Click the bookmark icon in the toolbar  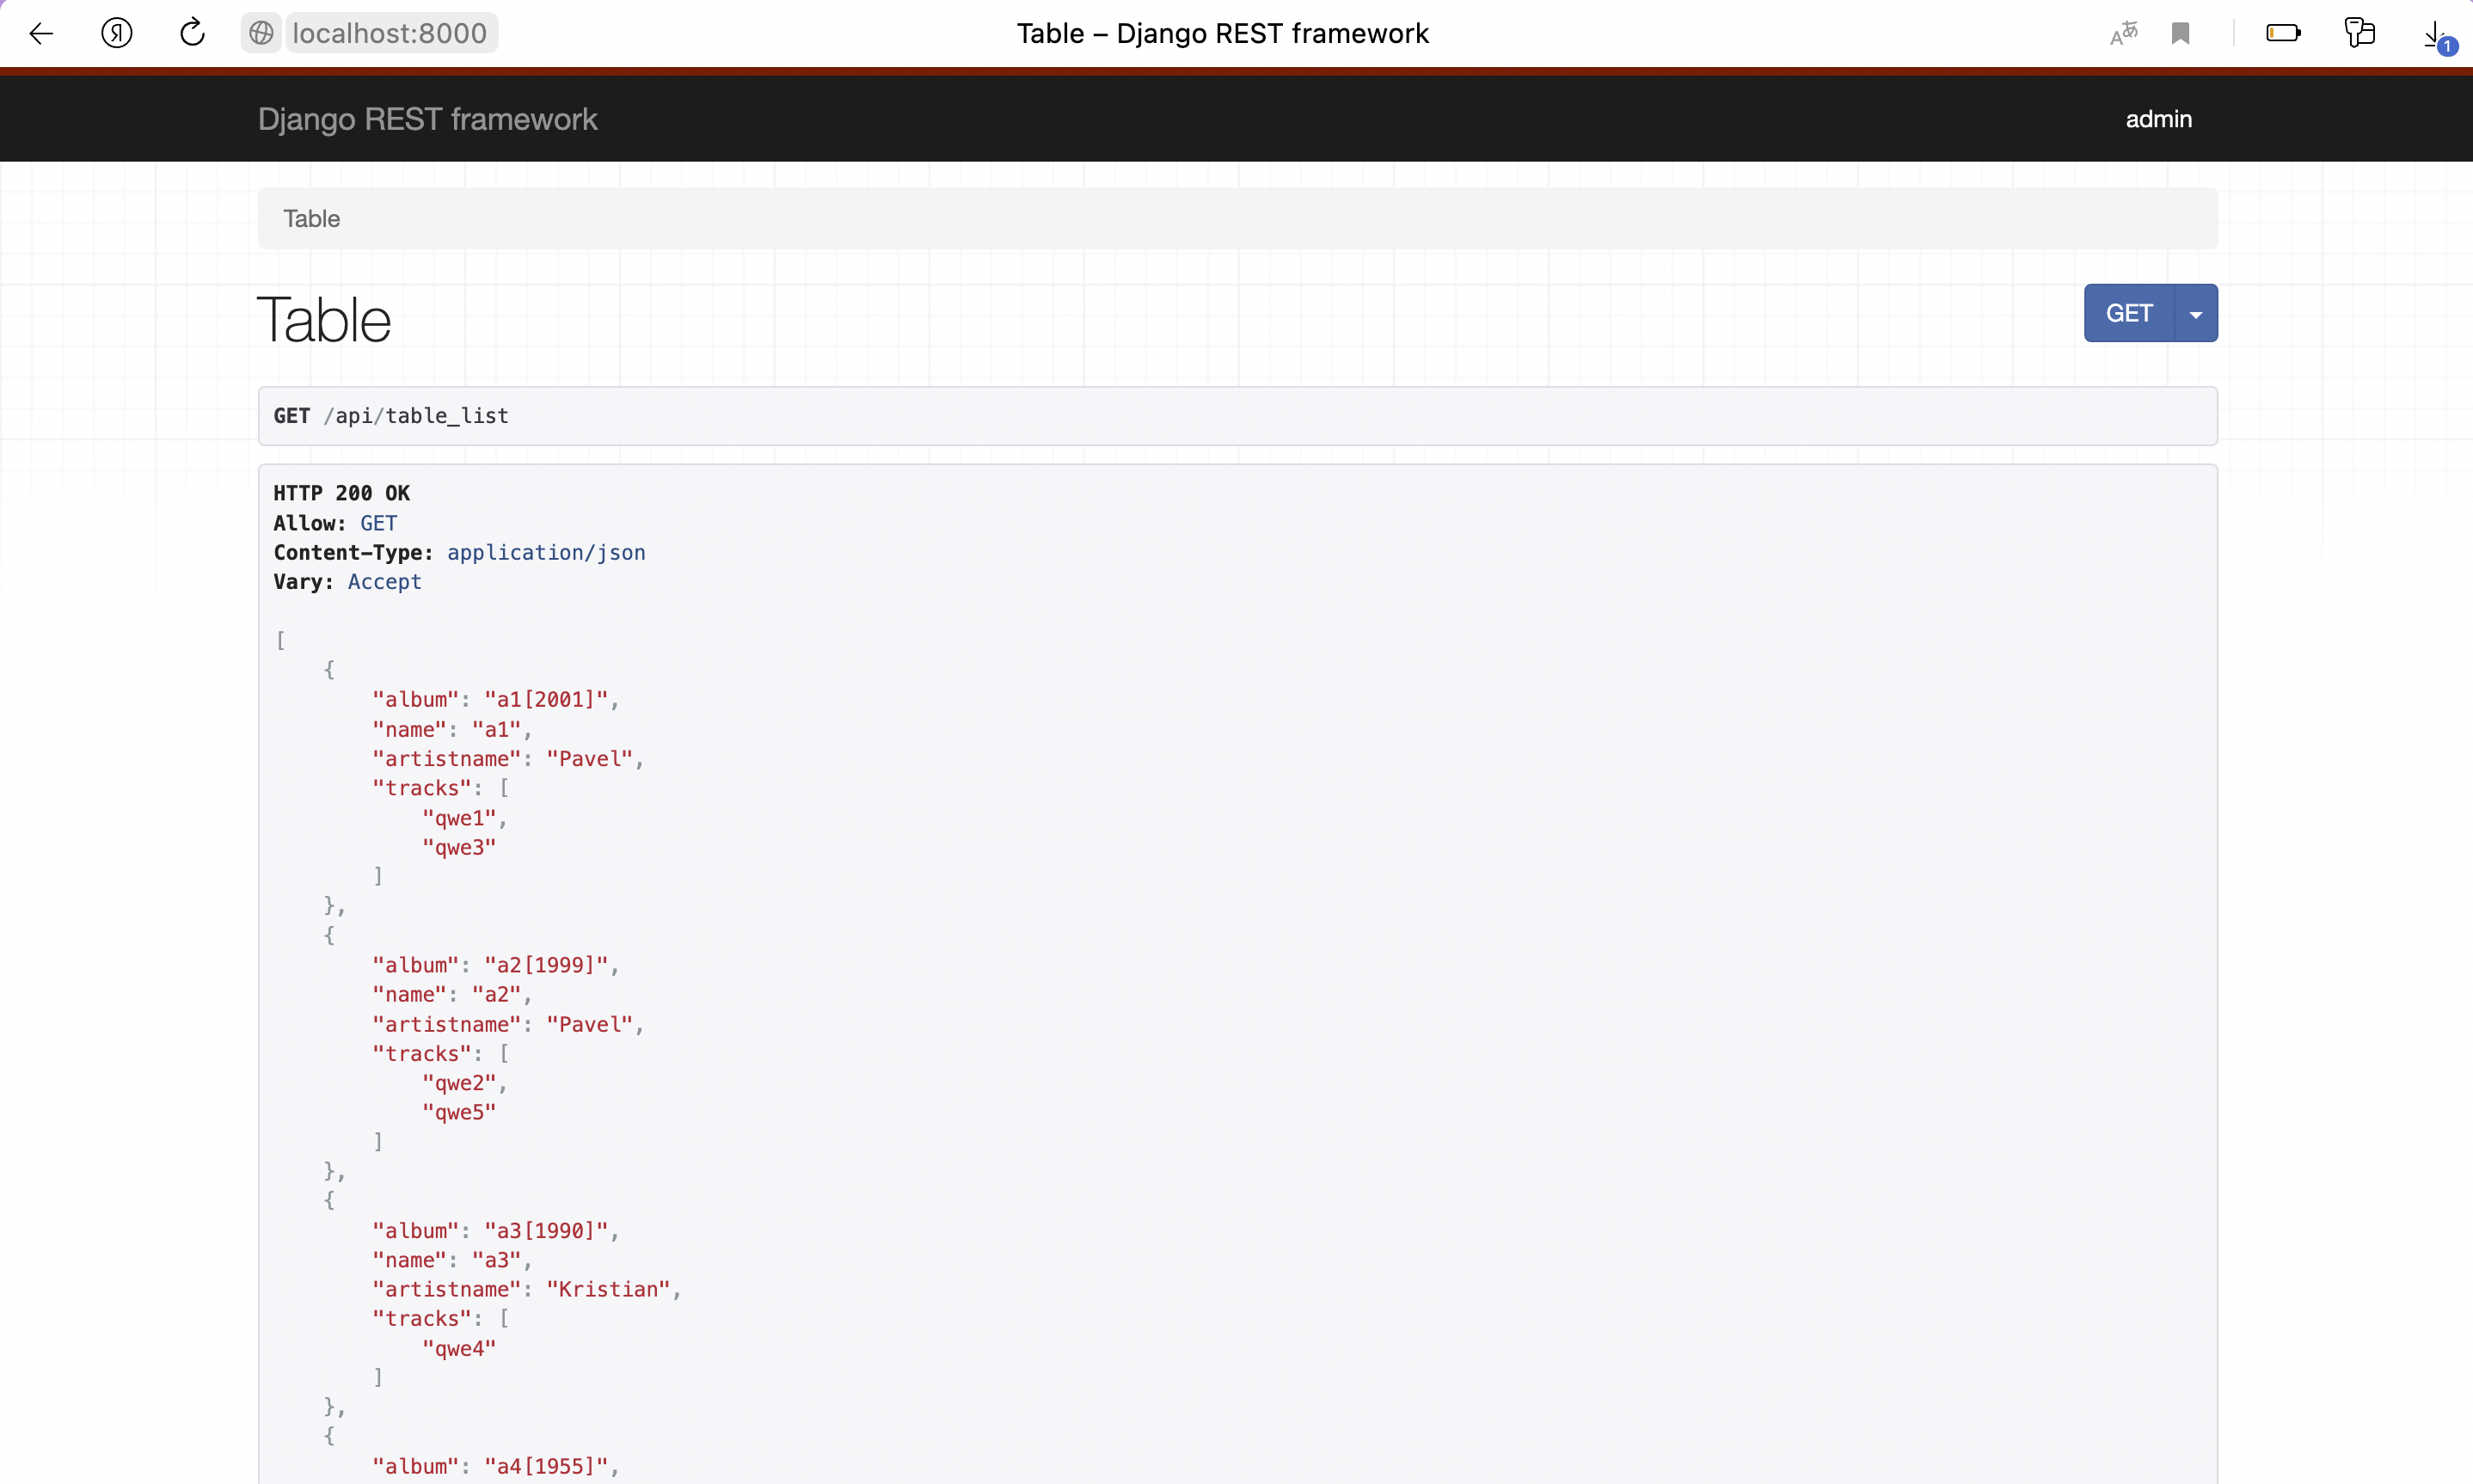pyautogui.click(x=2182, y=32)
